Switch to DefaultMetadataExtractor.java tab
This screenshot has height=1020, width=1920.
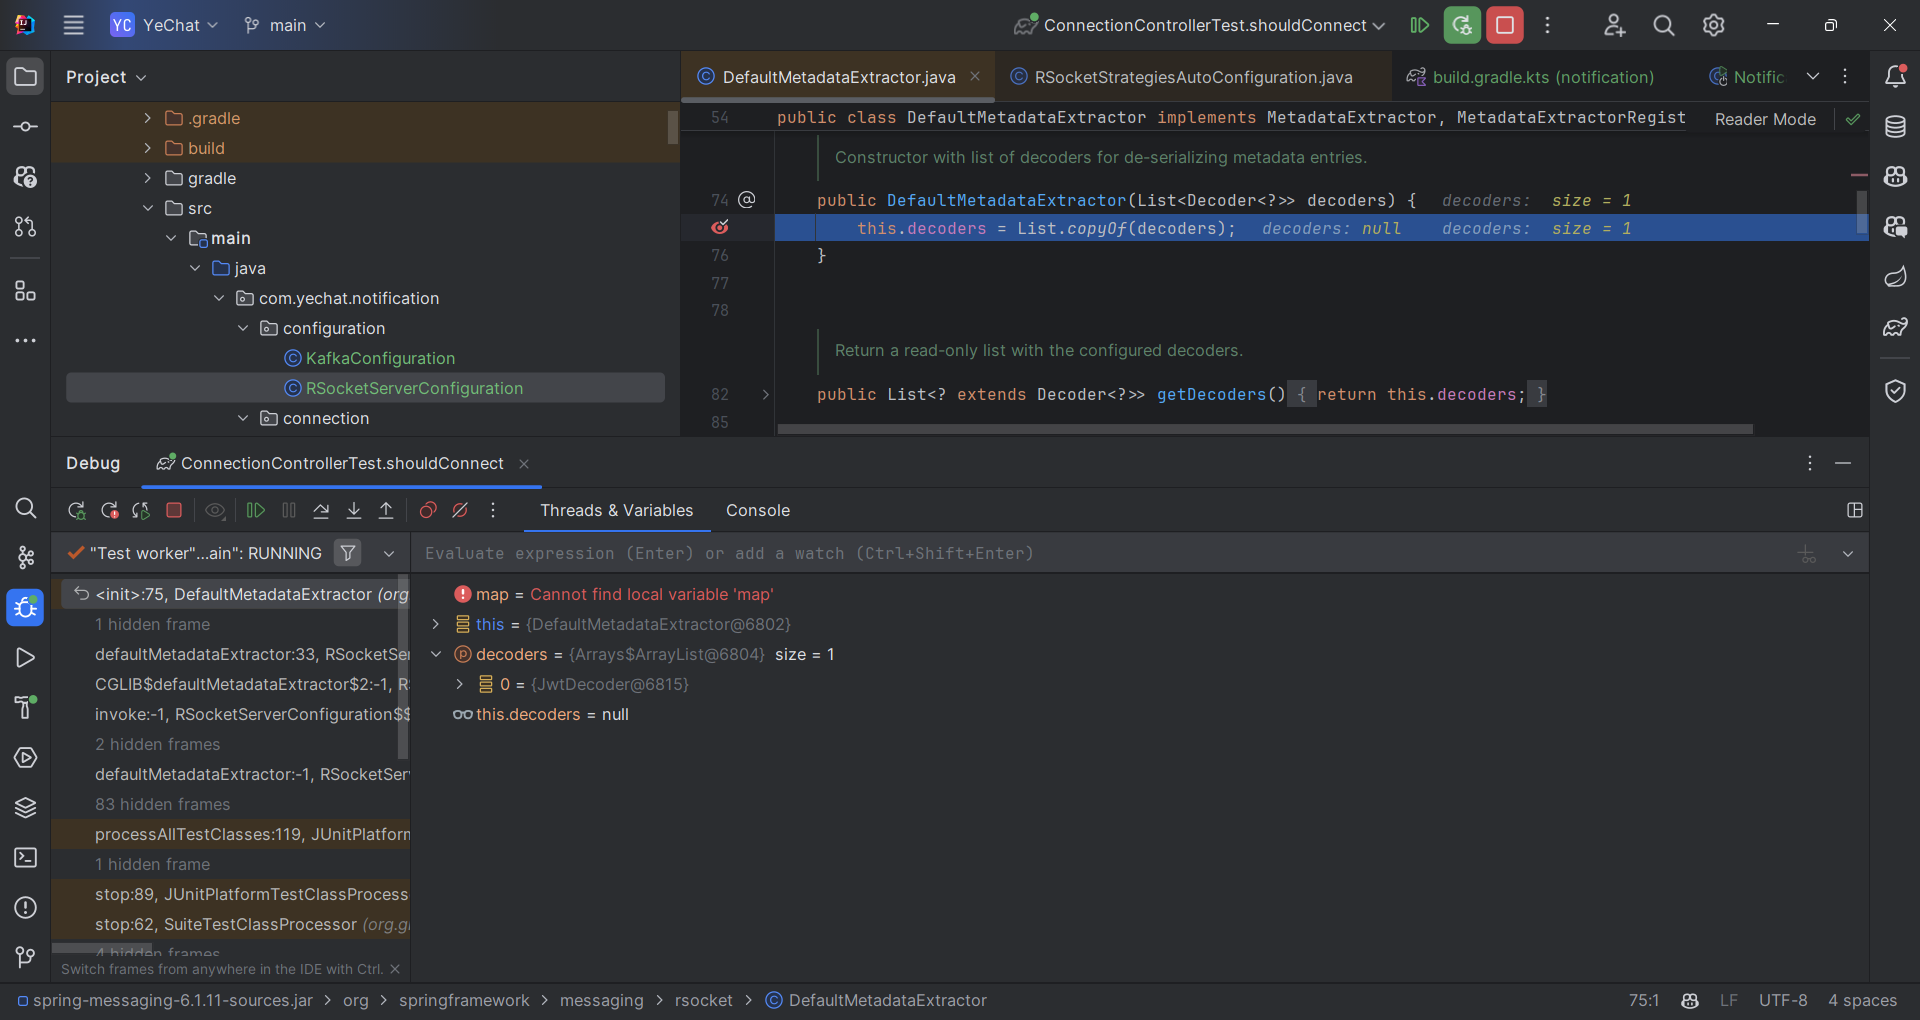point(838,77)
